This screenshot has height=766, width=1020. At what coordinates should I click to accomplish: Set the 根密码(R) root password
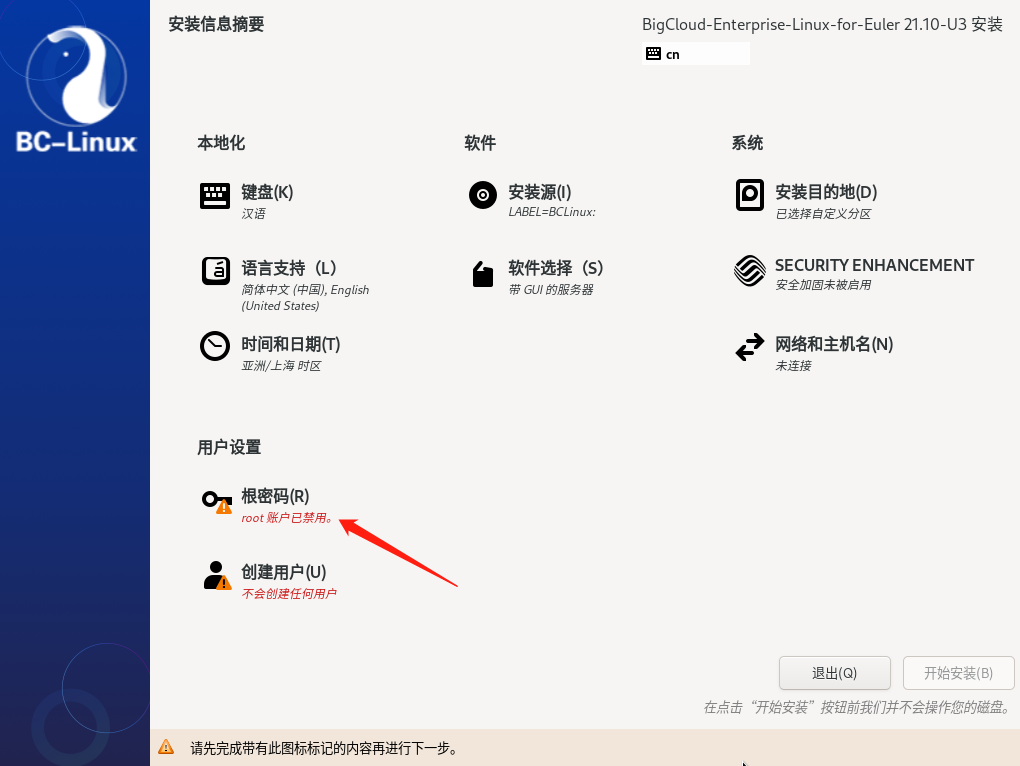click(275, 496)
